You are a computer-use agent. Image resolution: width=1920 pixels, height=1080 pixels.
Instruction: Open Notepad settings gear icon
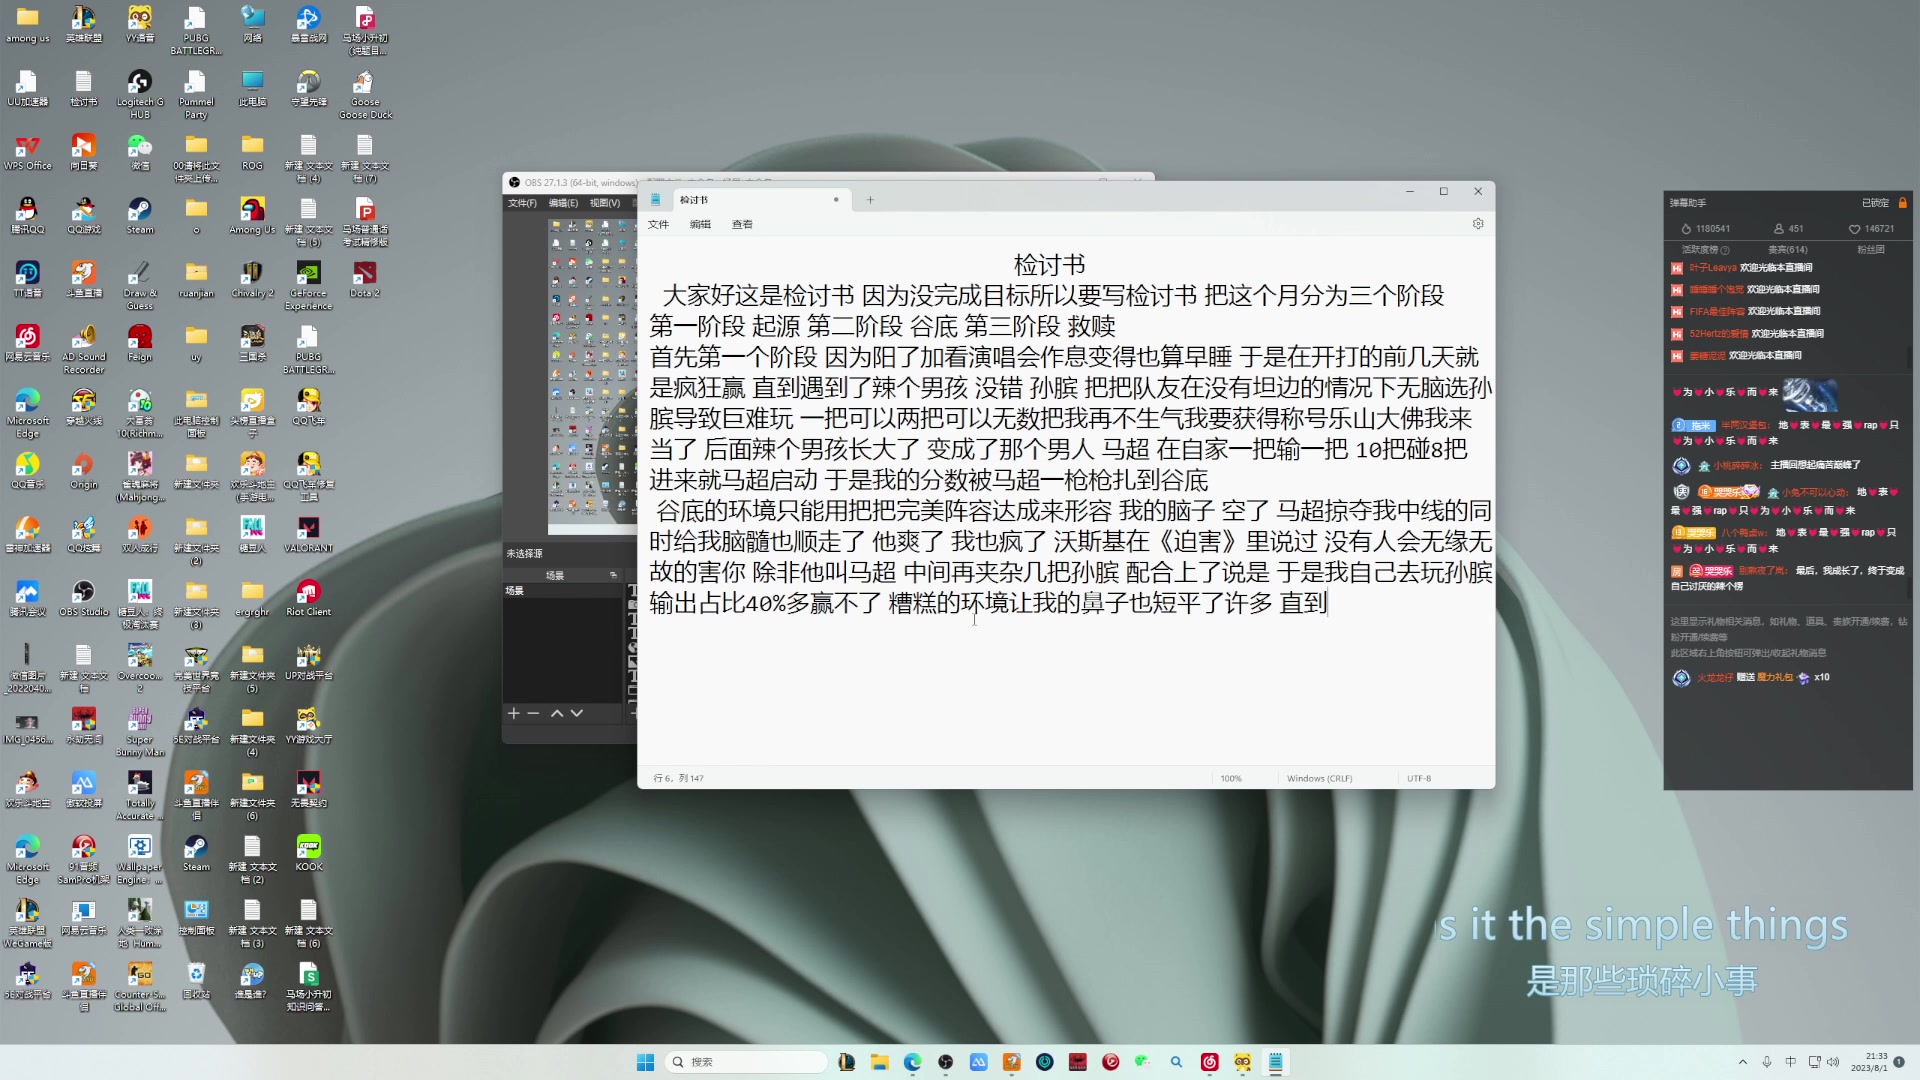[x=1478, y=224]
